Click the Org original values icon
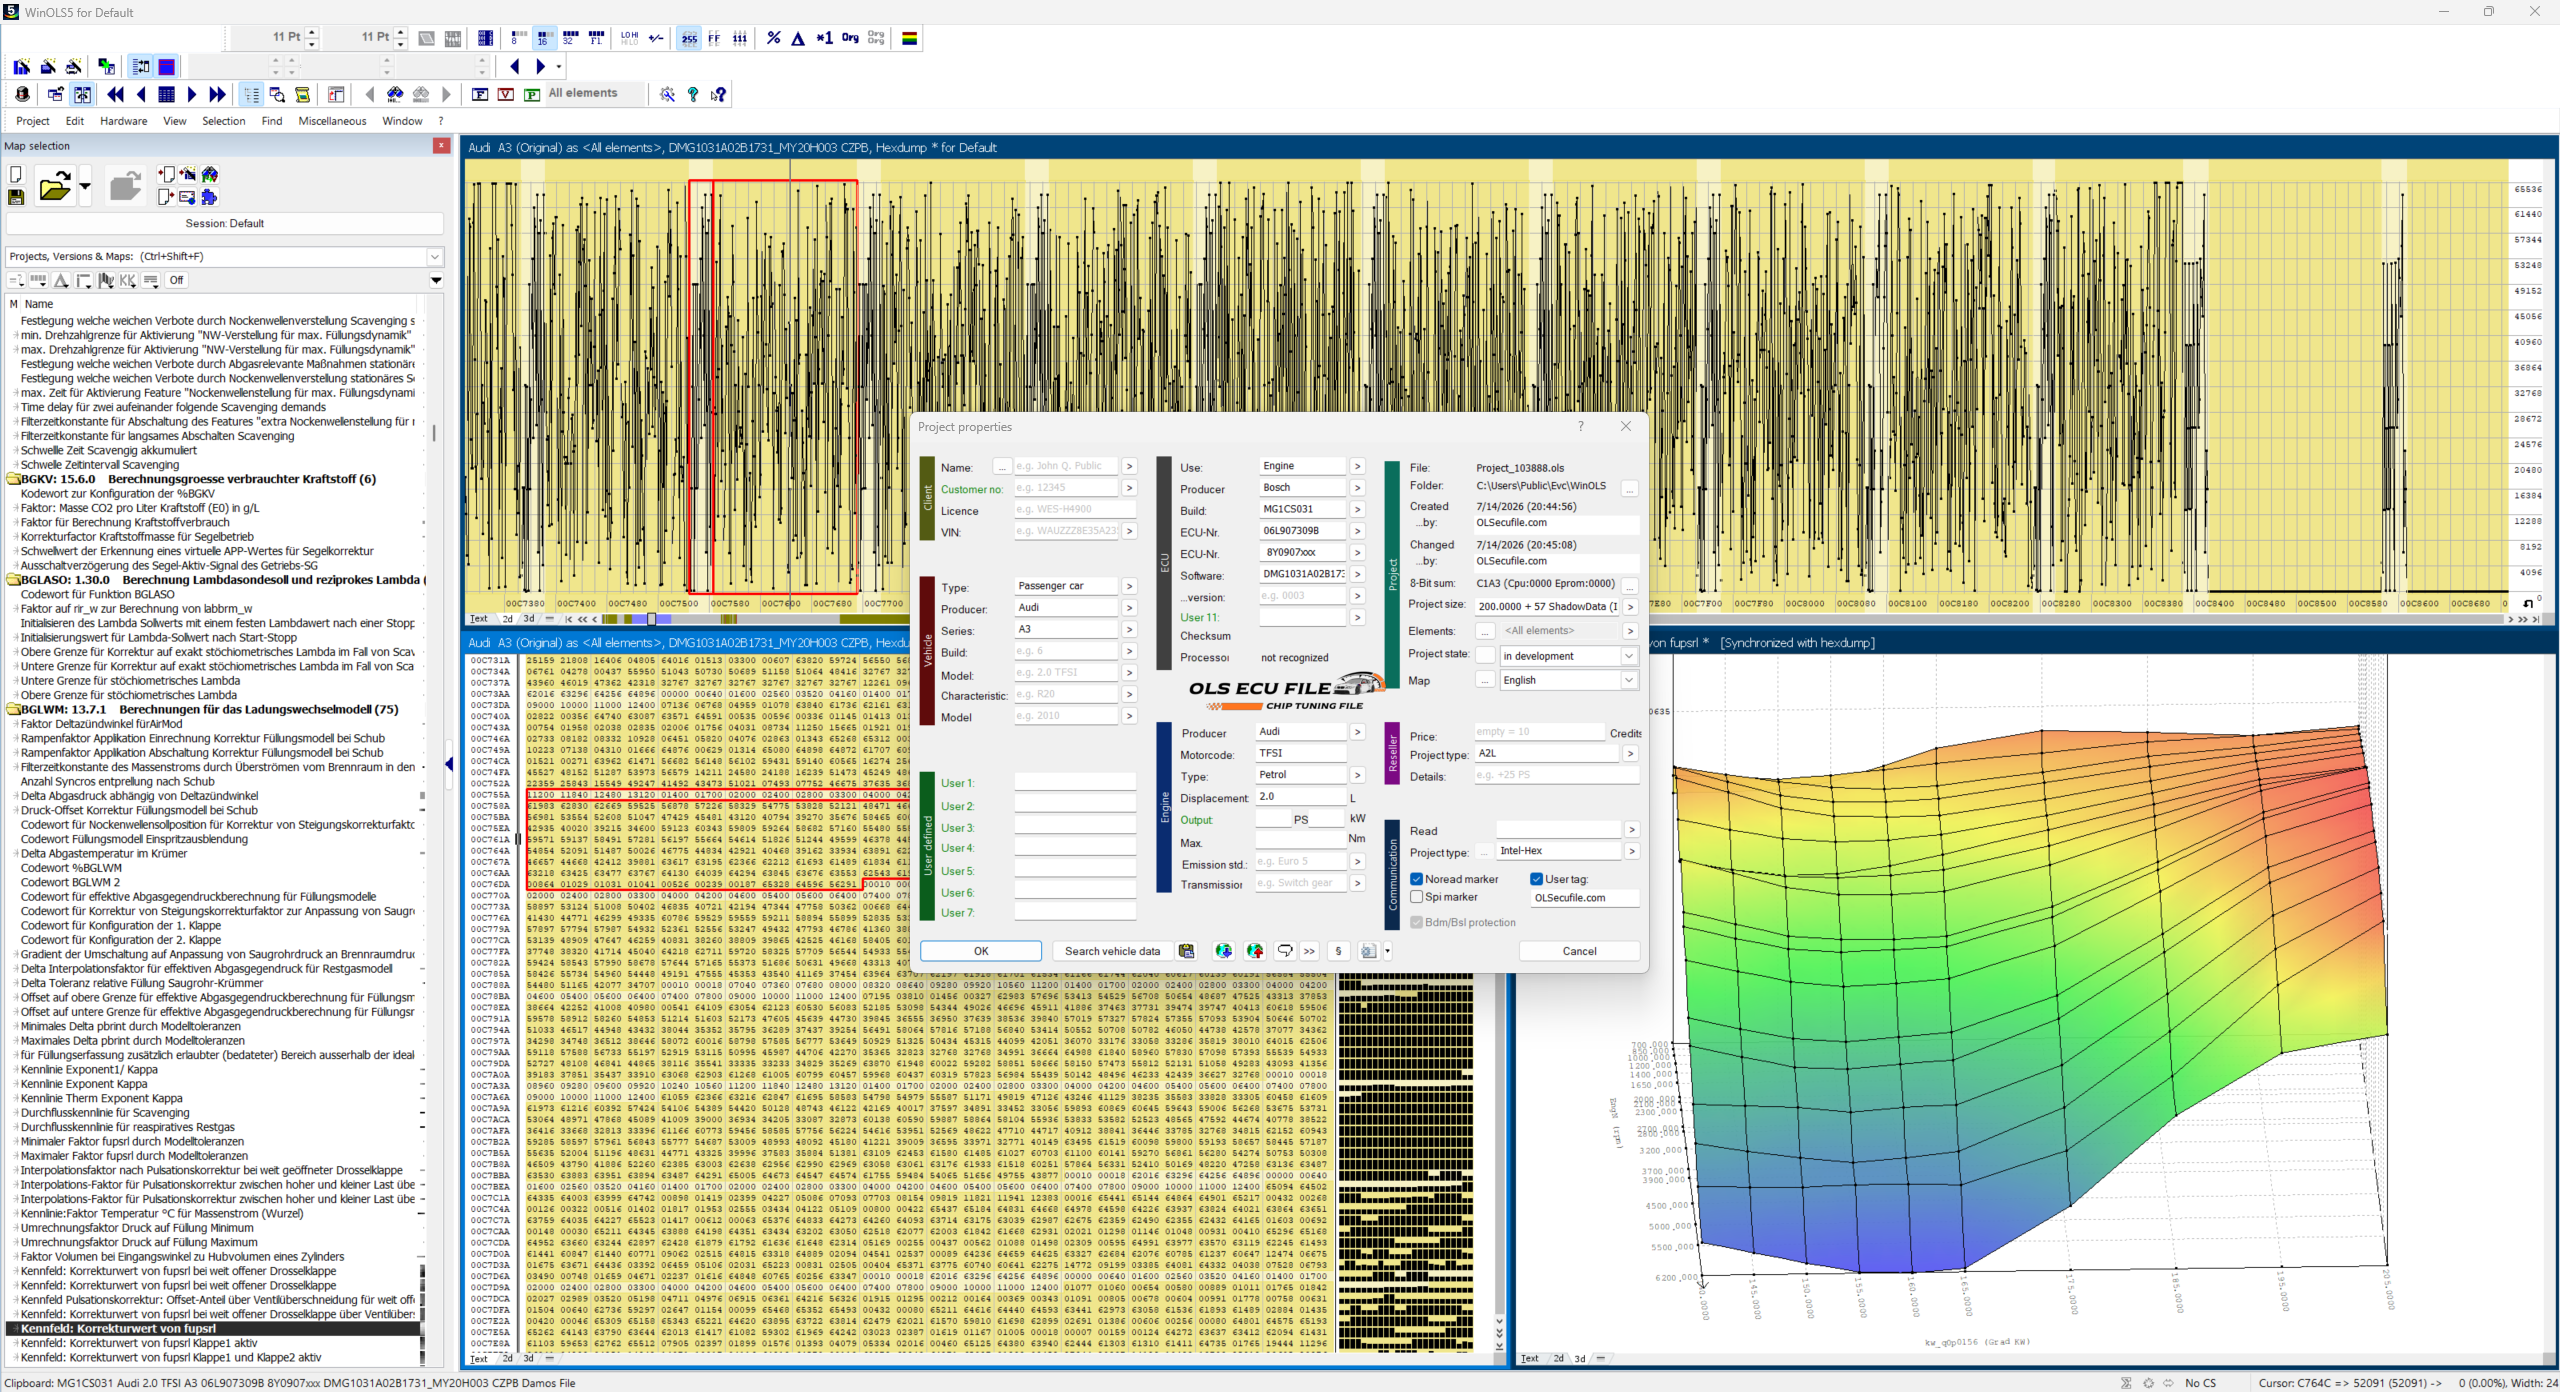The width and height of the screenshot is (2560, 1392). tap(850, 38)
